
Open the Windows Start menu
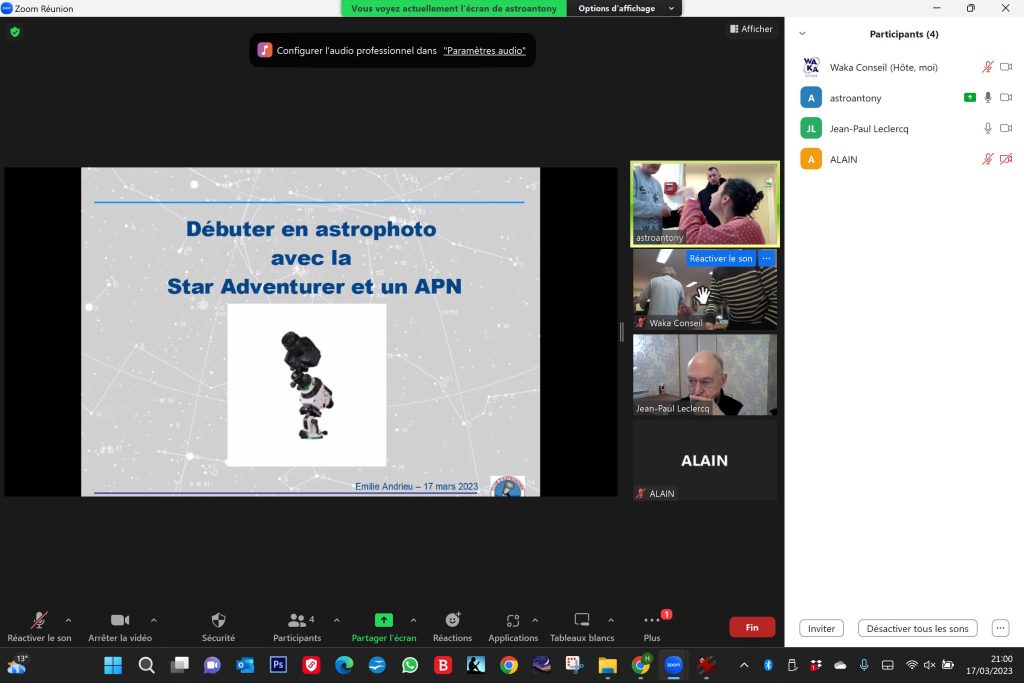coord(113,665)
